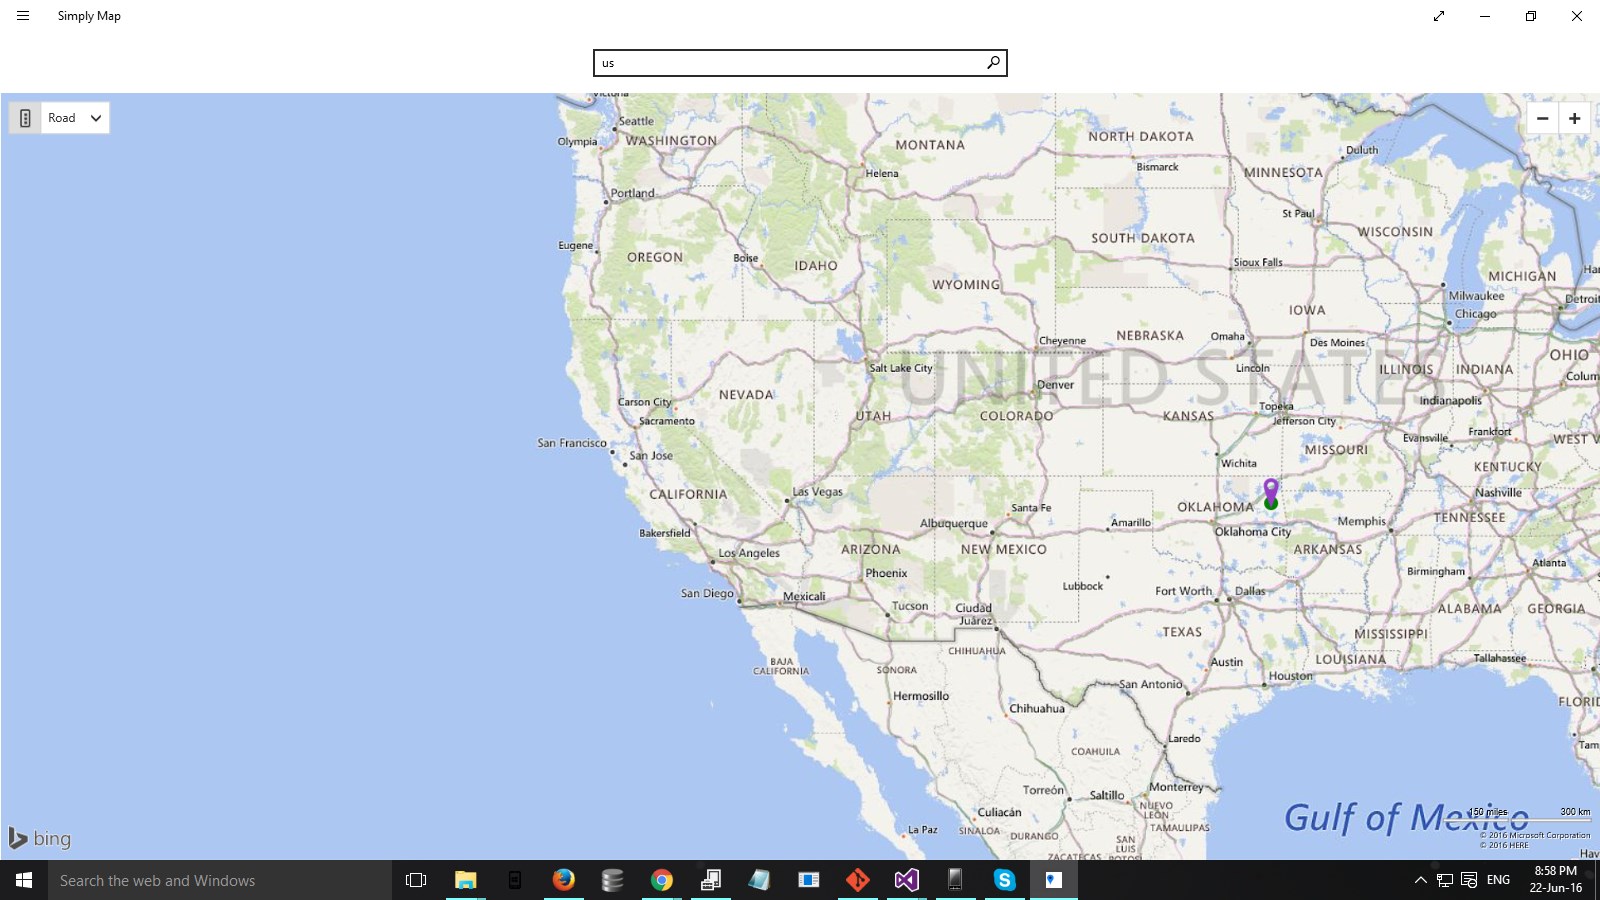Viewport: 1600px width, 900px height.
Task: Open the notepad-style taskbar icon
Action: tap(759, 880)
